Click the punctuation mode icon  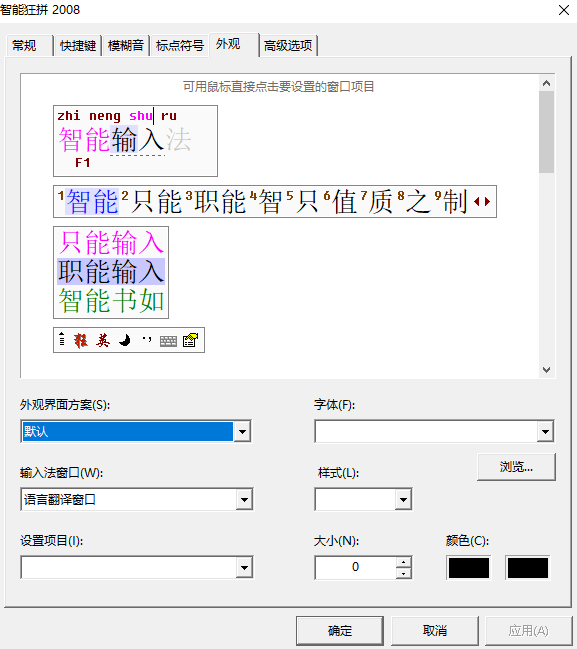click(147, 339)
